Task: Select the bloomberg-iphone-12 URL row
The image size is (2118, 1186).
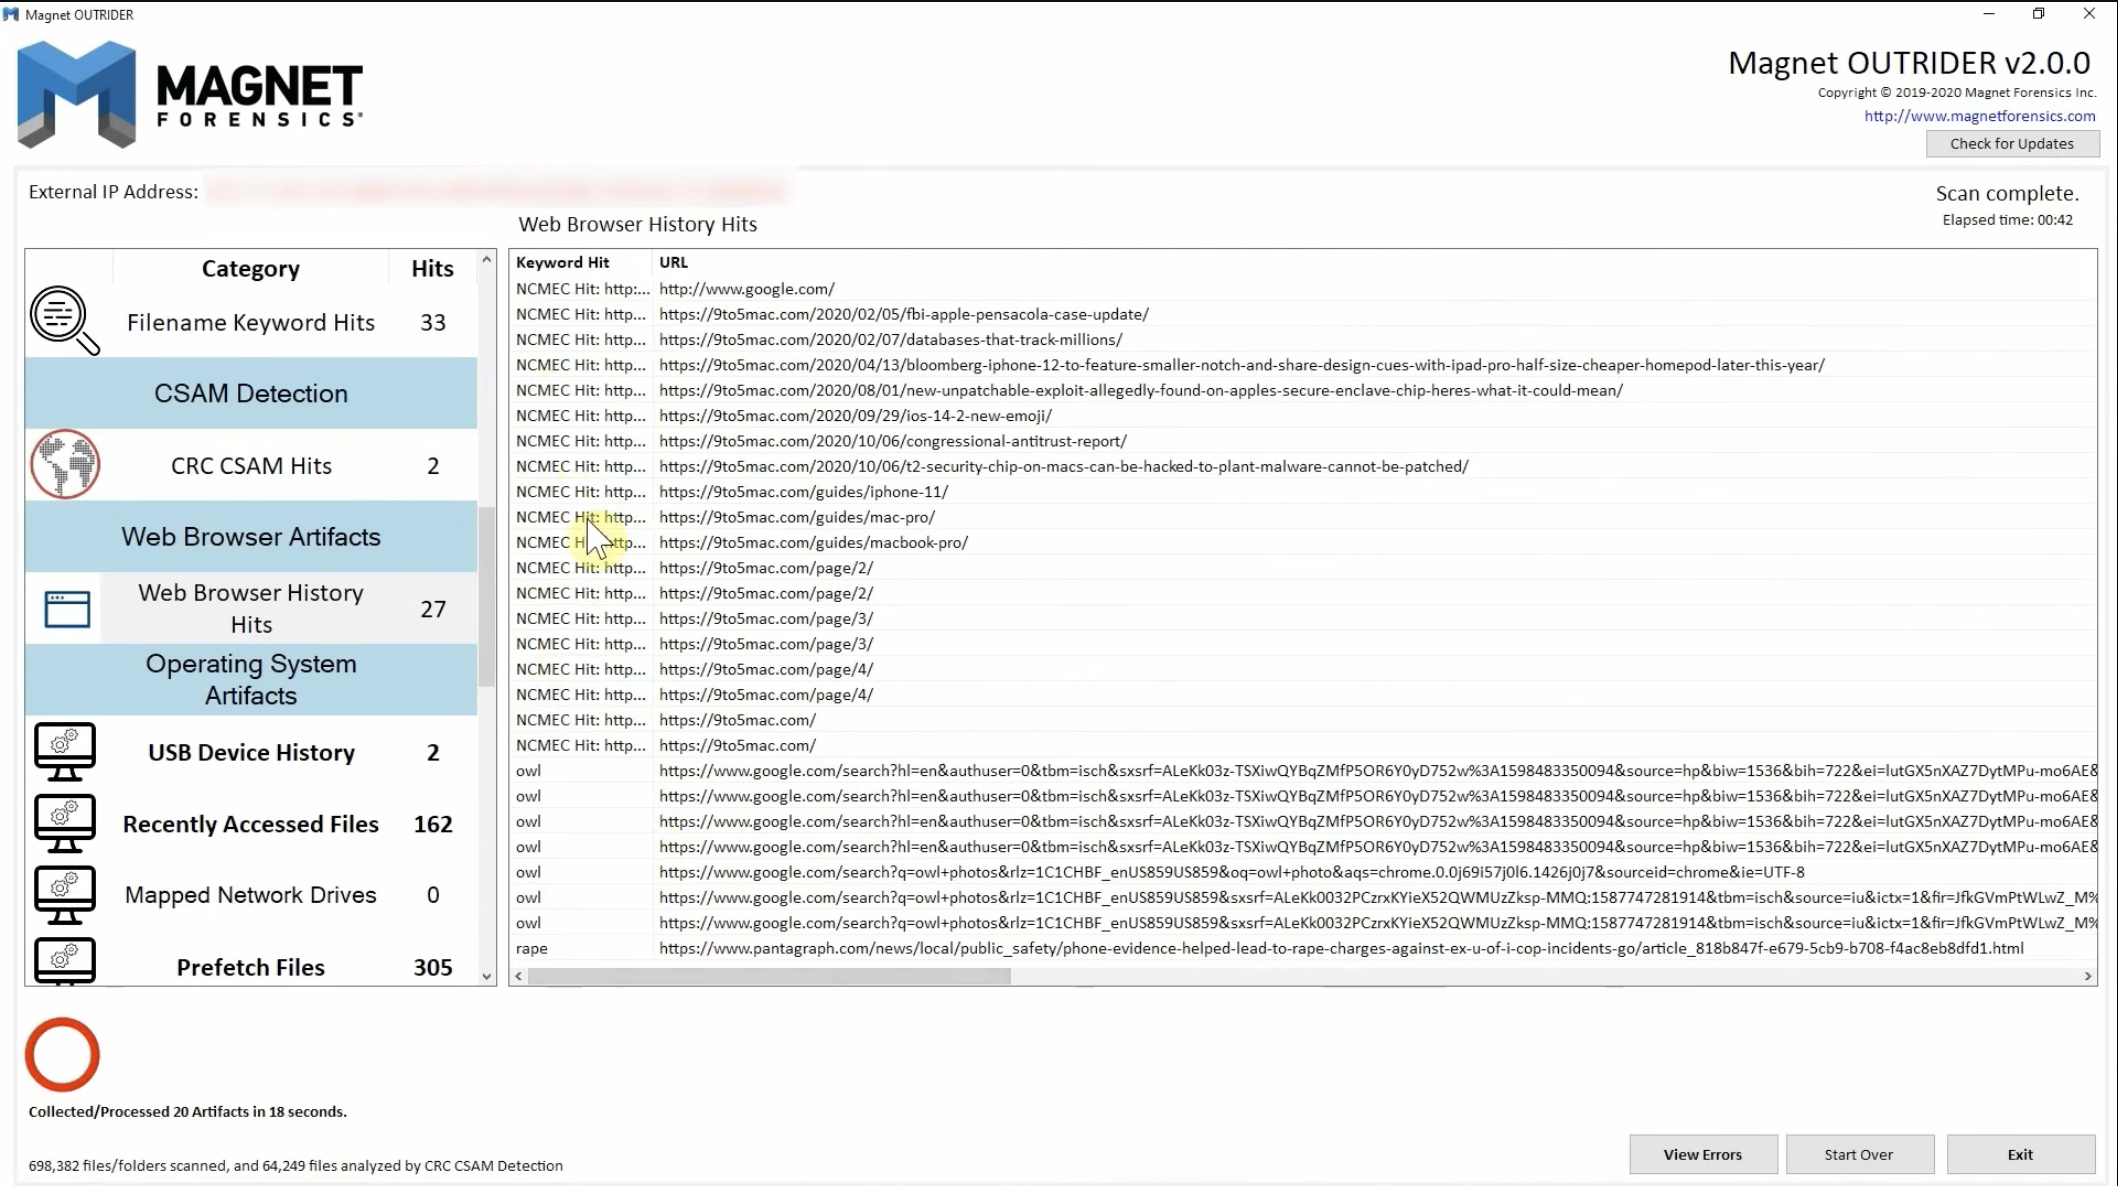Action: coord(1302,365)
